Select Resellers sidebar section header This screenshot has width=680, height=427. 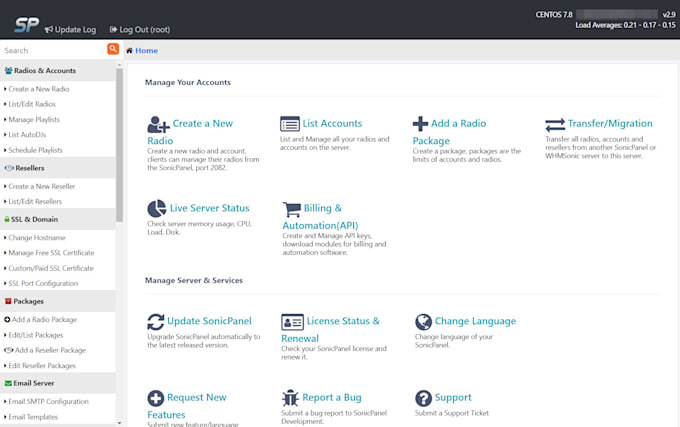coord(58,168)
